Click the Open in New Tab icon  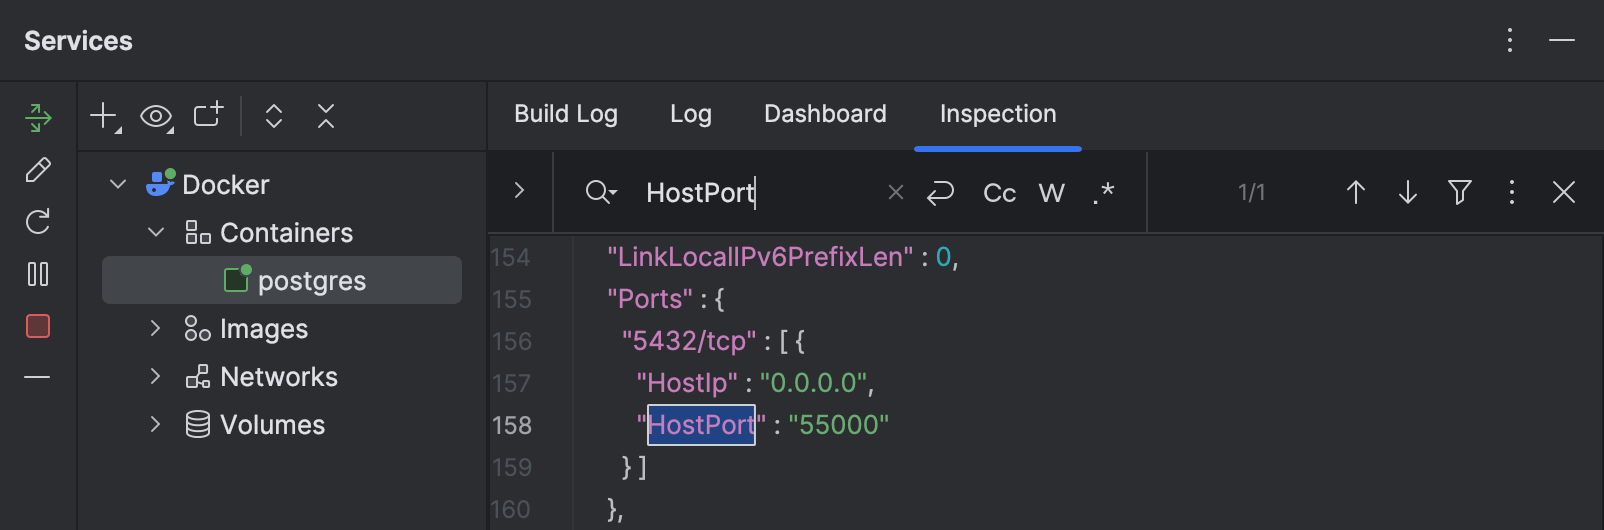click(x=208, y=116)
